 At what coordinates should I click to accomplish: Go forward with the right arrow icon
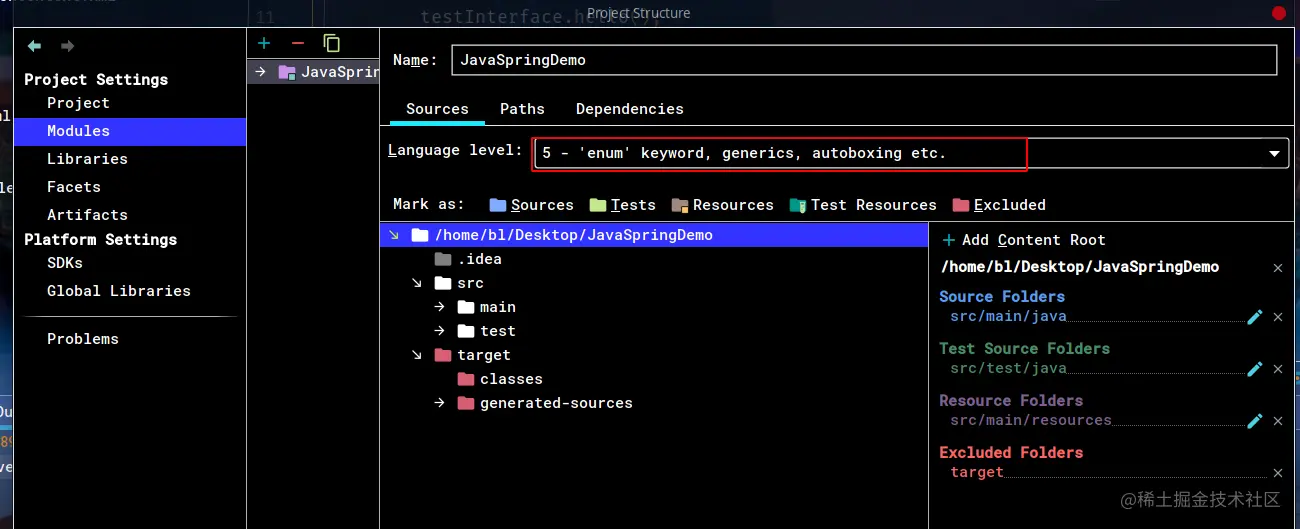click(67, 46)
